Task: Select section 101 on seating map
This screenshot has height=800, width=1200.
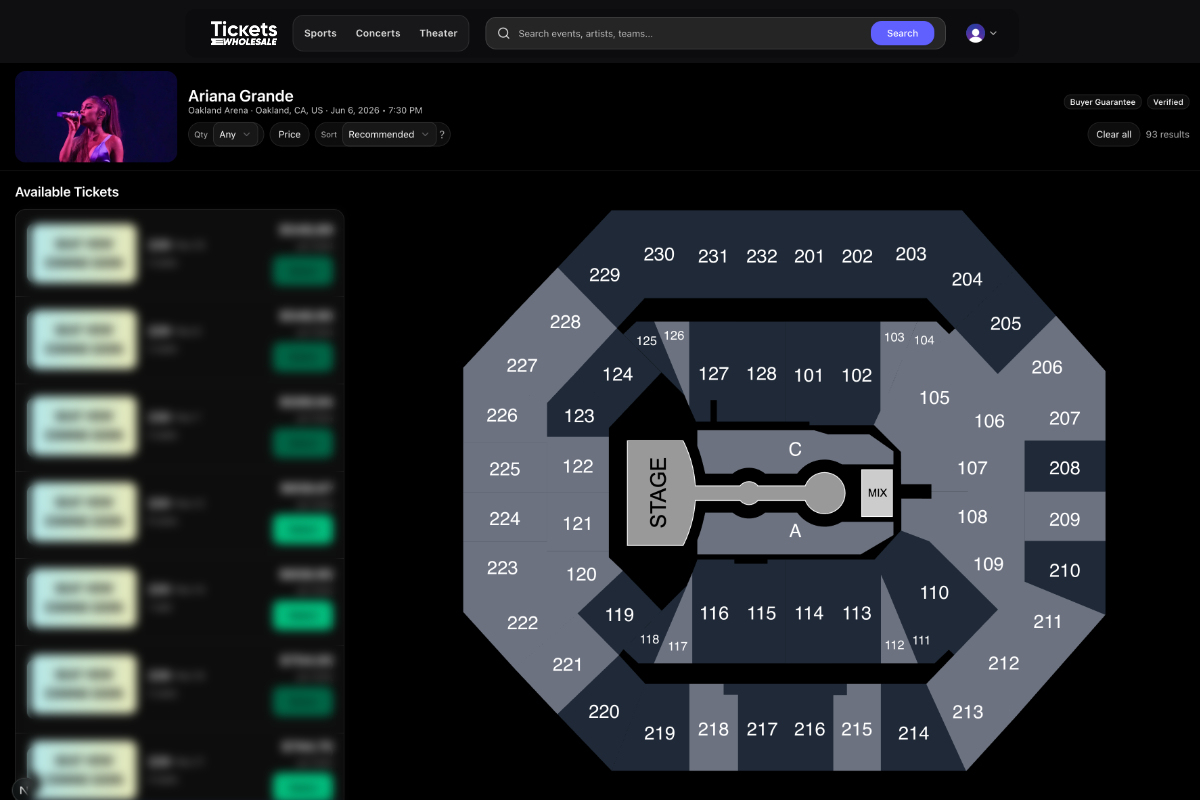Action: (808, 376)
